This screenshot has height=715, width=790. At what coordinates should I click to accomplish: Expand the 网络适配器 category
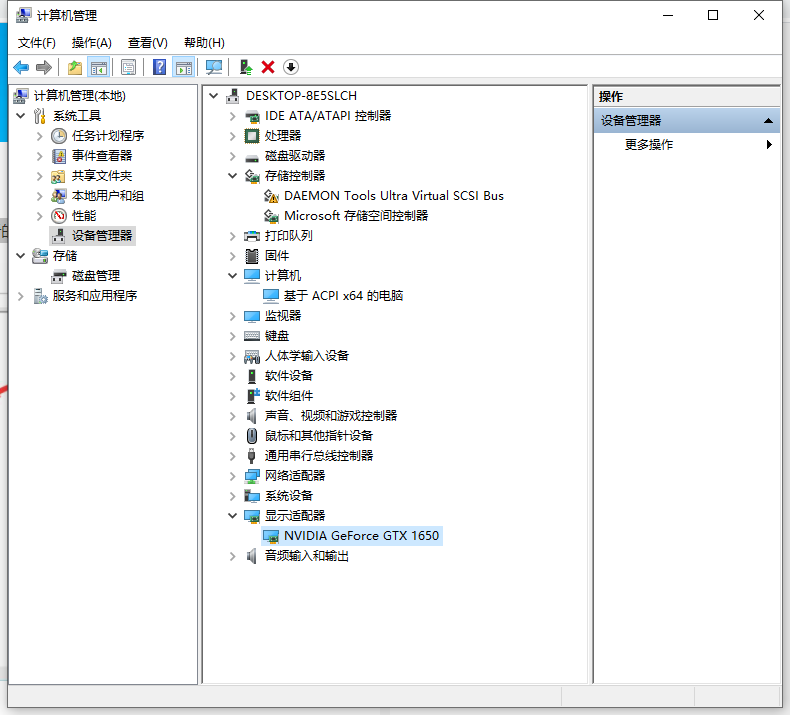coord(233,475)
